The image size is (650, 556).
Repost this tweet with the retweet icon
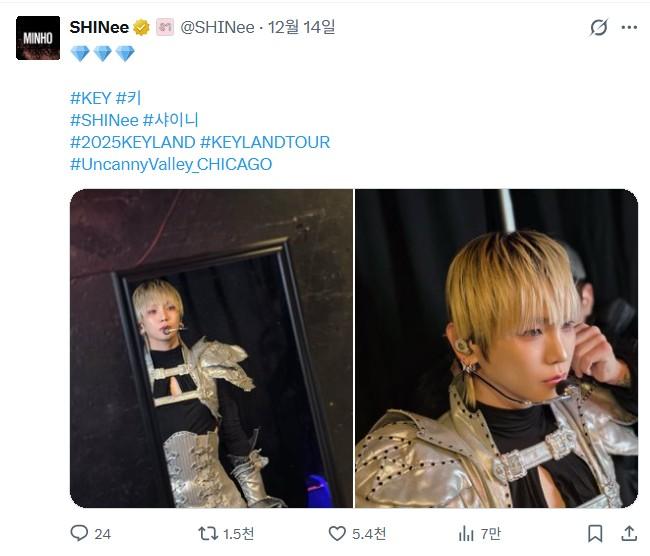(x=207, y=533)
